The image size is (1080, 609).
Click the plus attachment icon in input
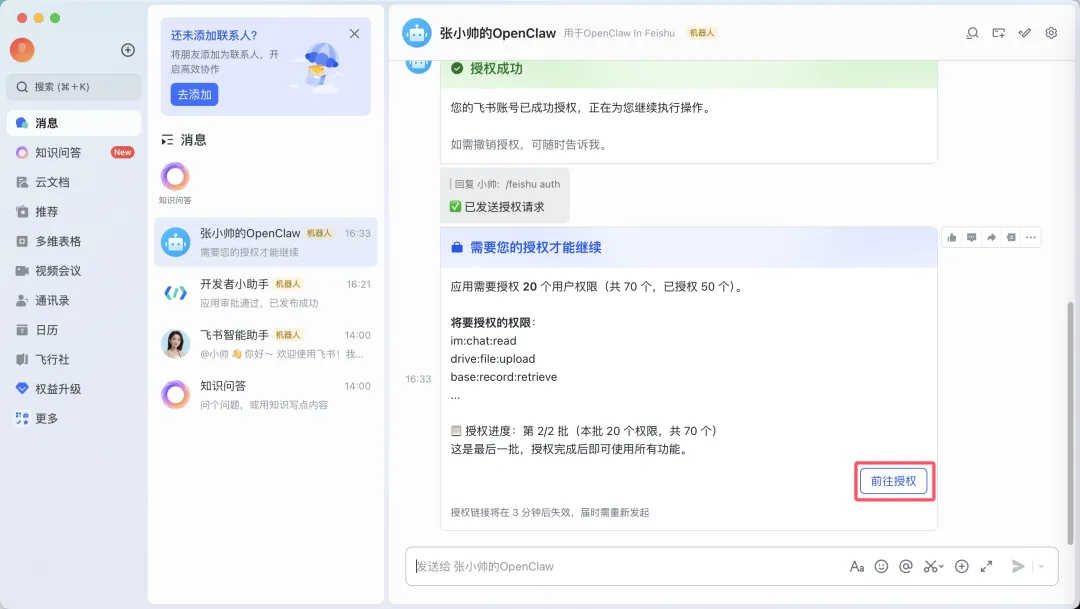(x=962, y=566)
